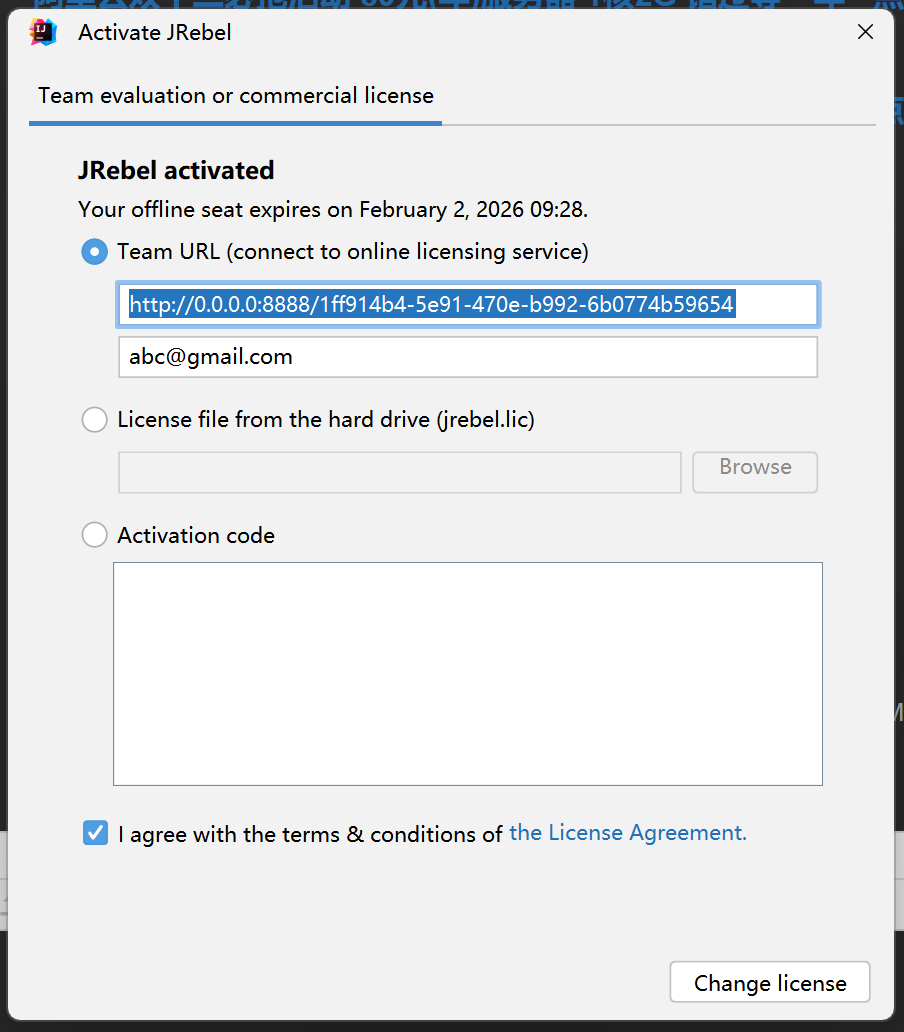
Task: Click the empty license file path field
Action: point(400,472)
